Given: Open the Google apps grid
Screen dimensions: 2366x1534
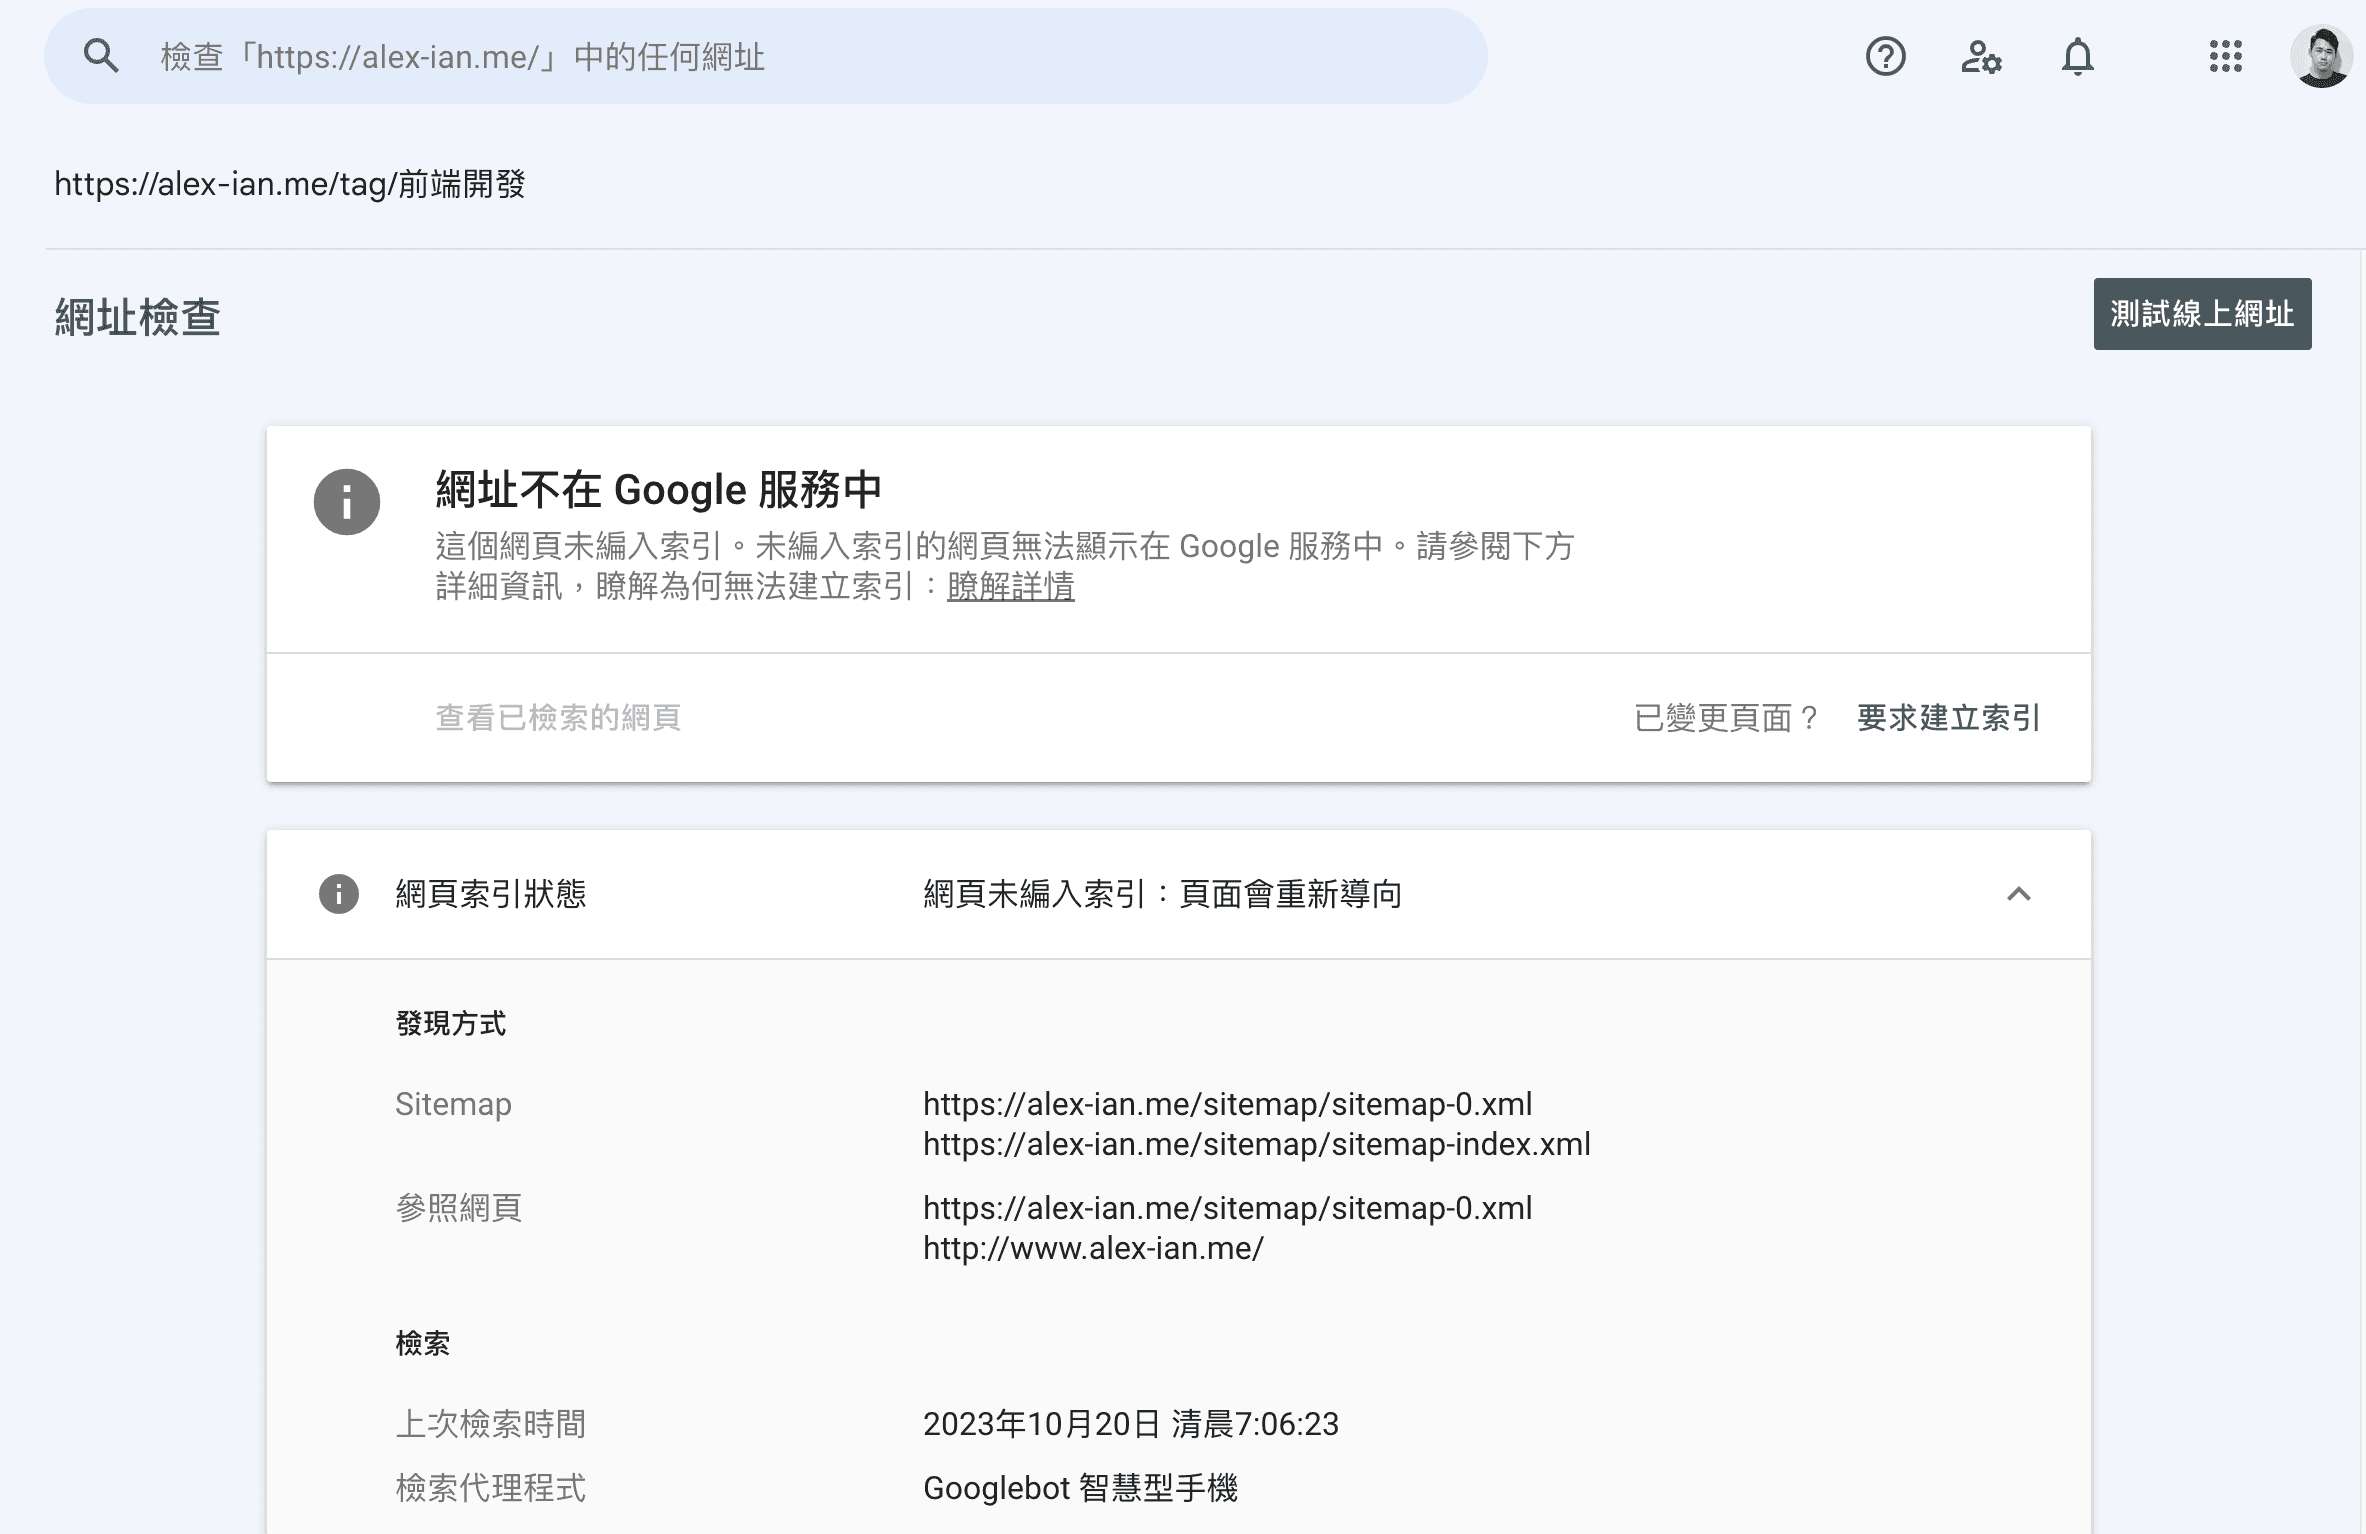Looking at the screenshot, I should tap(2225, 56).
